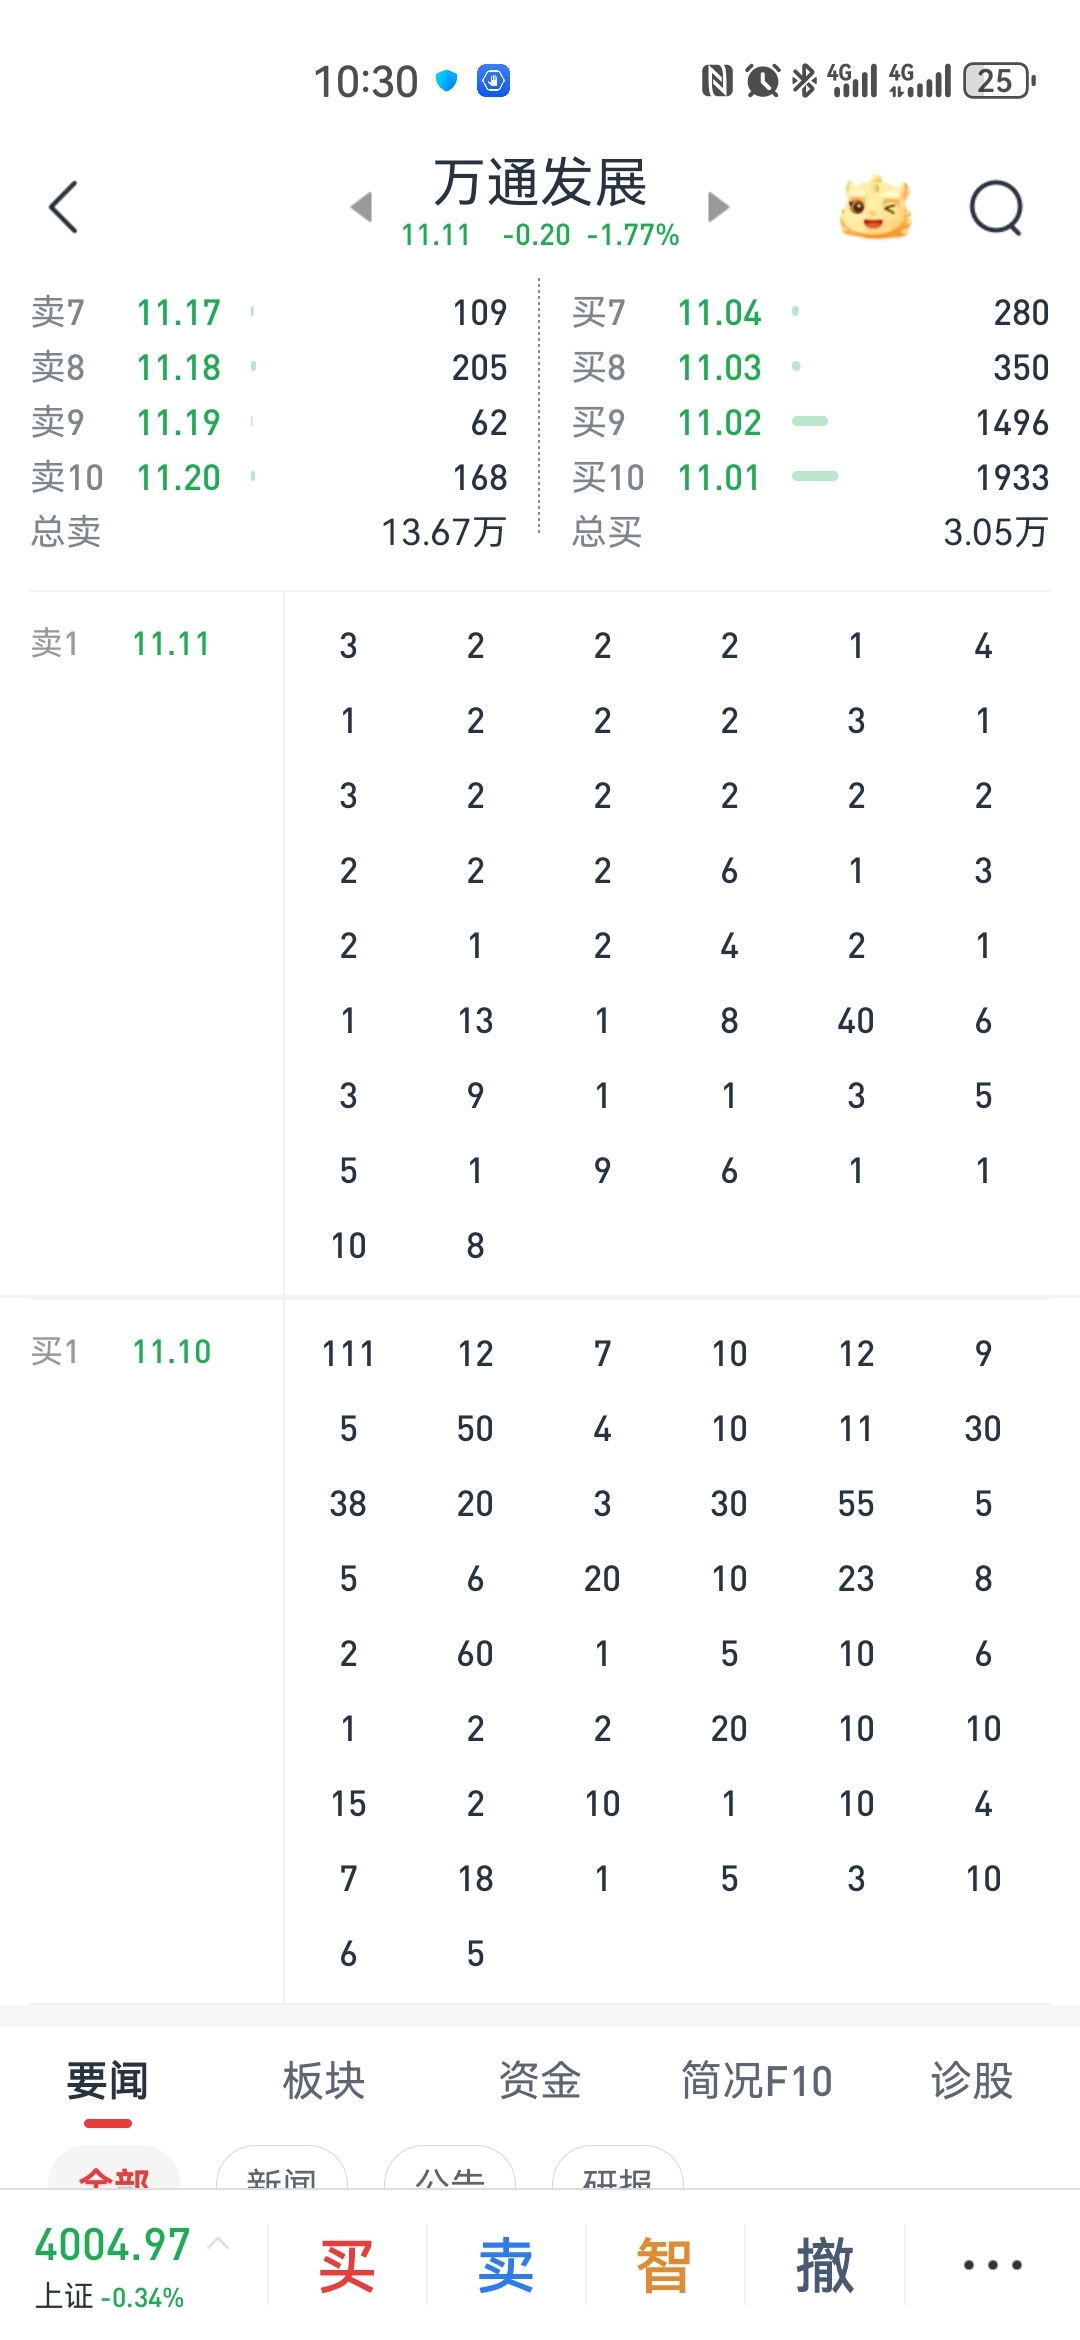Switch to the 资金 tab
This screenshot has height=2340, width=1080.
(x=540, y=2081)
